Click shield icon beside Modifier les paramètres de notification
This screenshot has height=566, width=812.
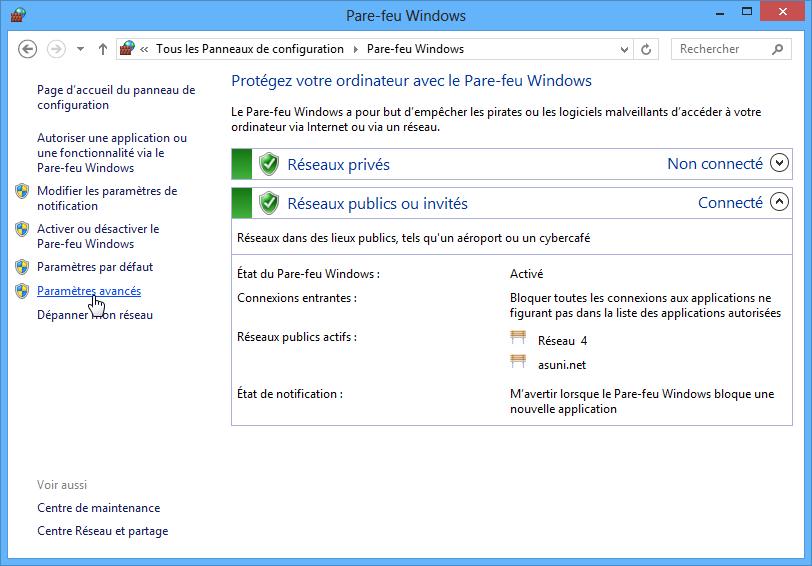(22, 191)
